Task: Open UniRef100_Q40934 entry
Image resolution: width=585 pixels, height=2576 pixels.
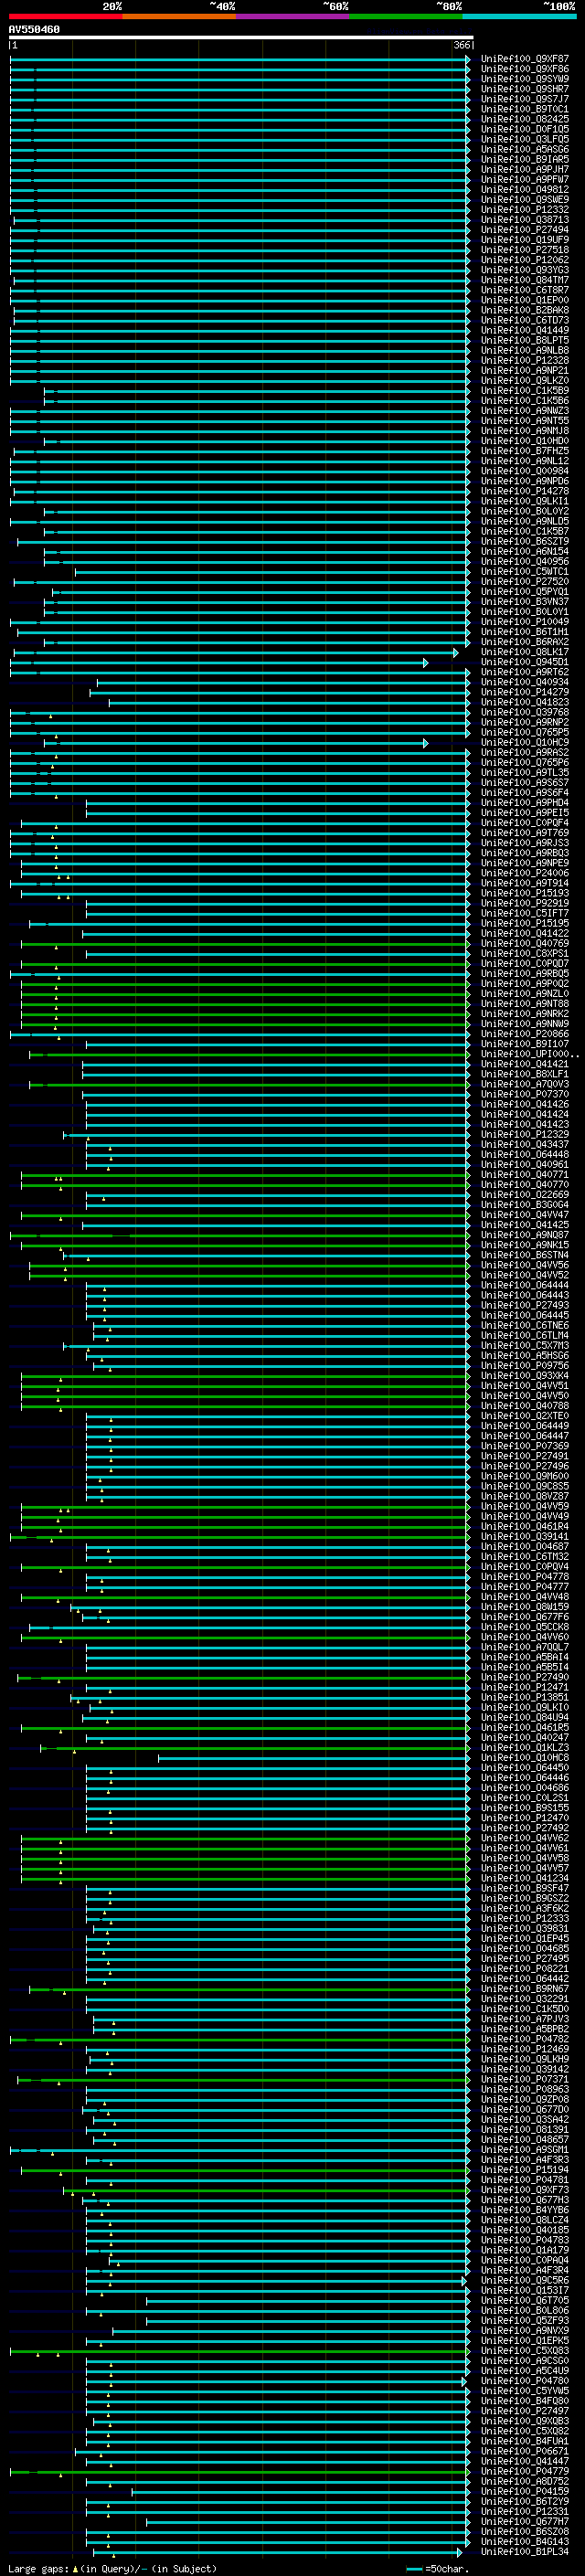Action: point(525,682)
